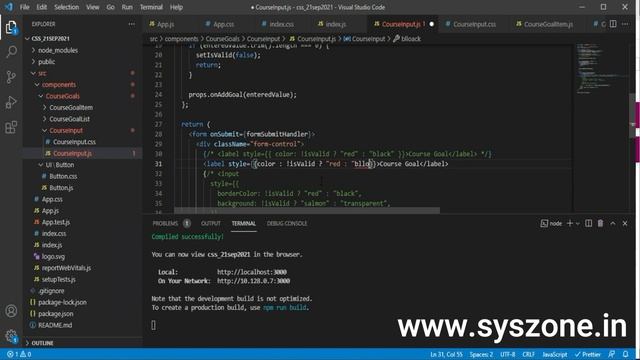Change encoding via UTF-8 status item
Screen dimensions: 640x360
tap(507, 354)
